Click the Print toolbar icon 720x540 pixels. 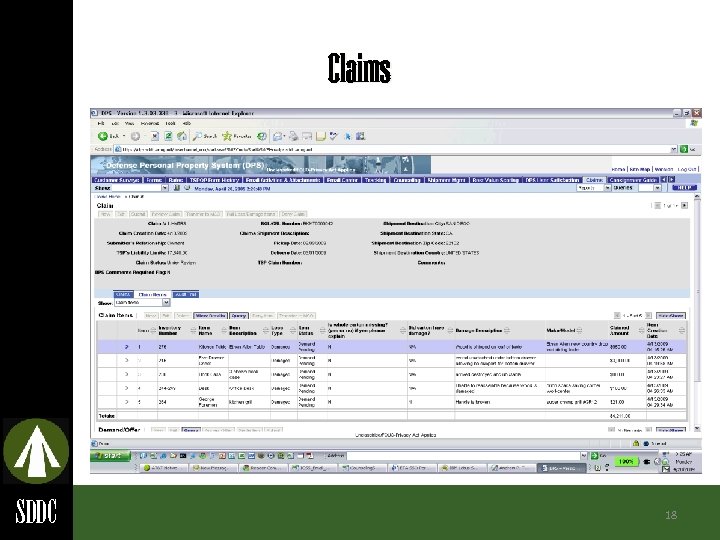click(293, 136)
